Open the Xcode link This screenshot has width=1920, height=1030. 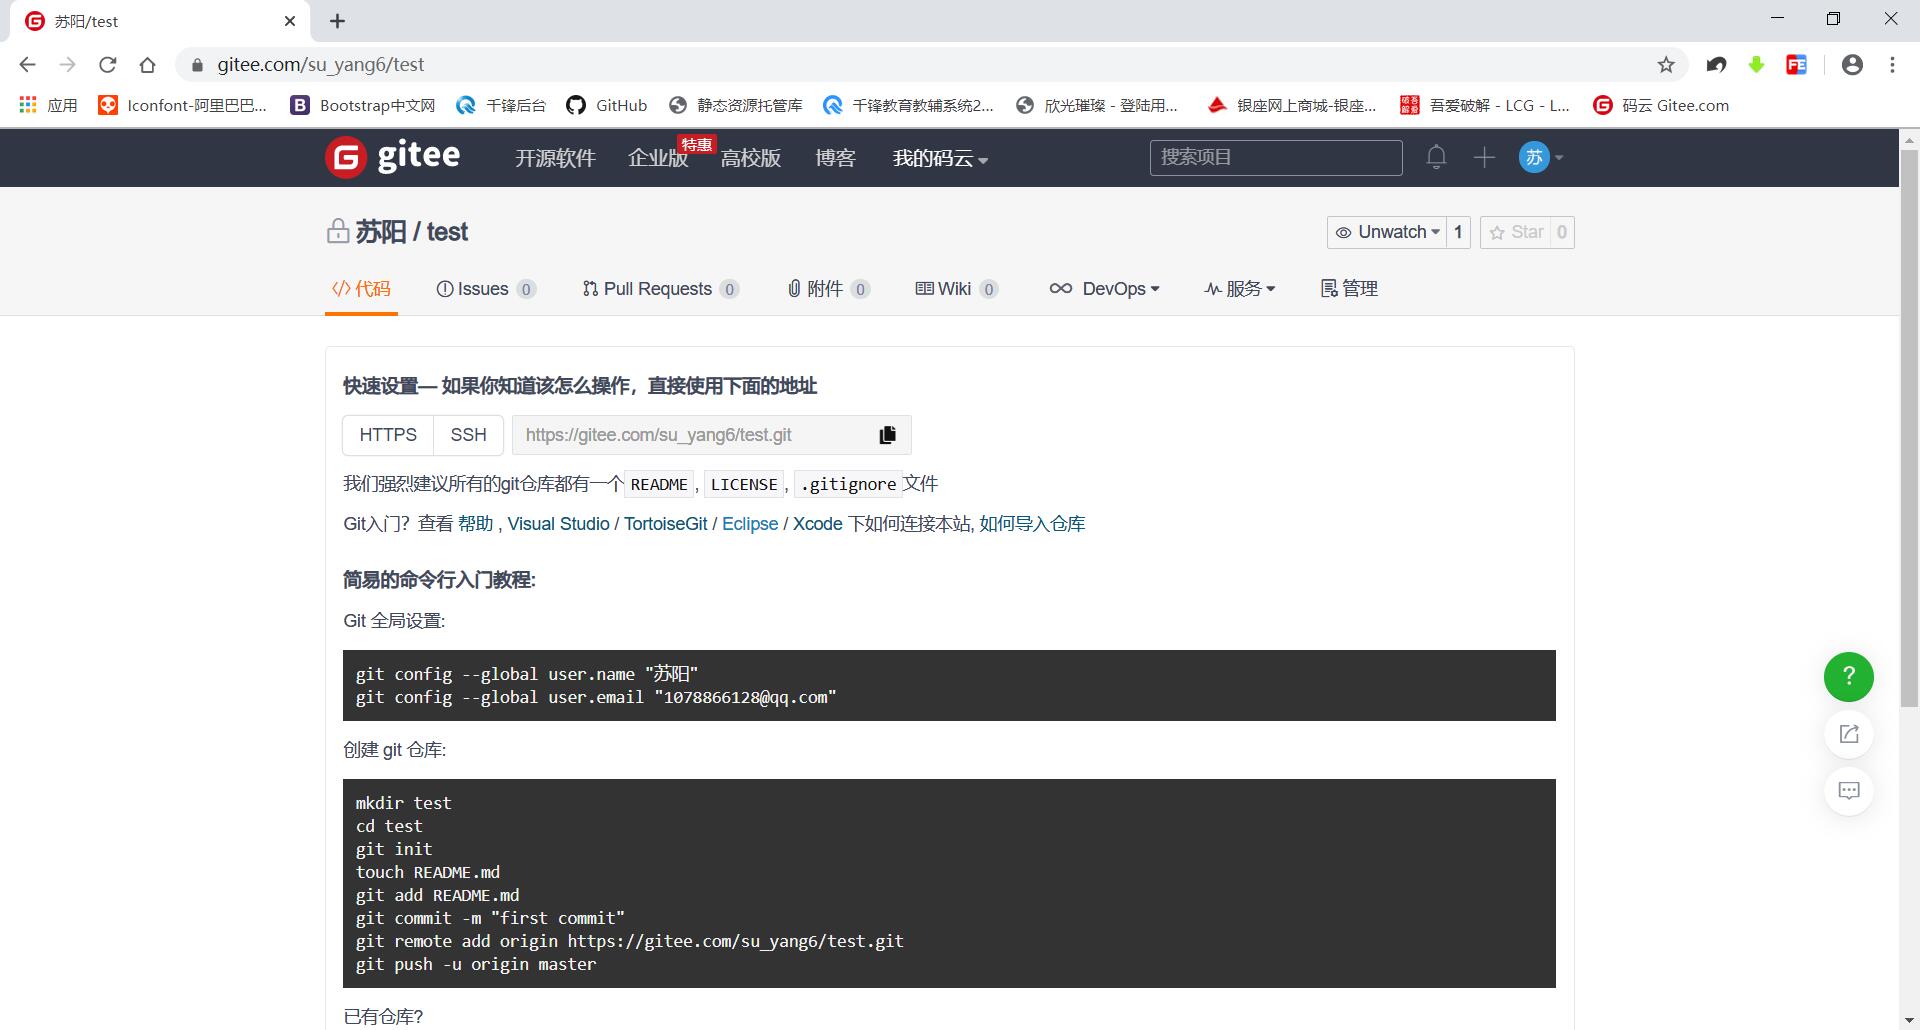[818, 524]
